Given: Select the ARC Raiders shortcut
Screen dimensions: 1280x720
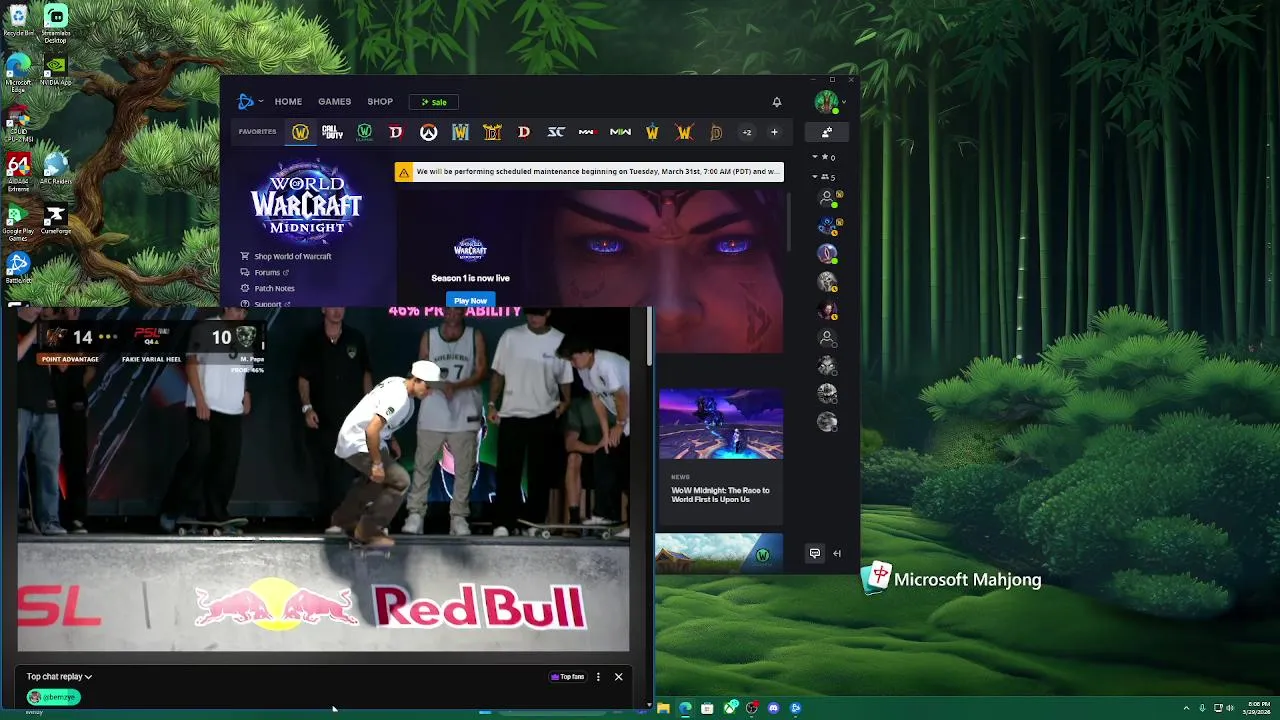Looking at the screenshot, I should click(56, 169).
